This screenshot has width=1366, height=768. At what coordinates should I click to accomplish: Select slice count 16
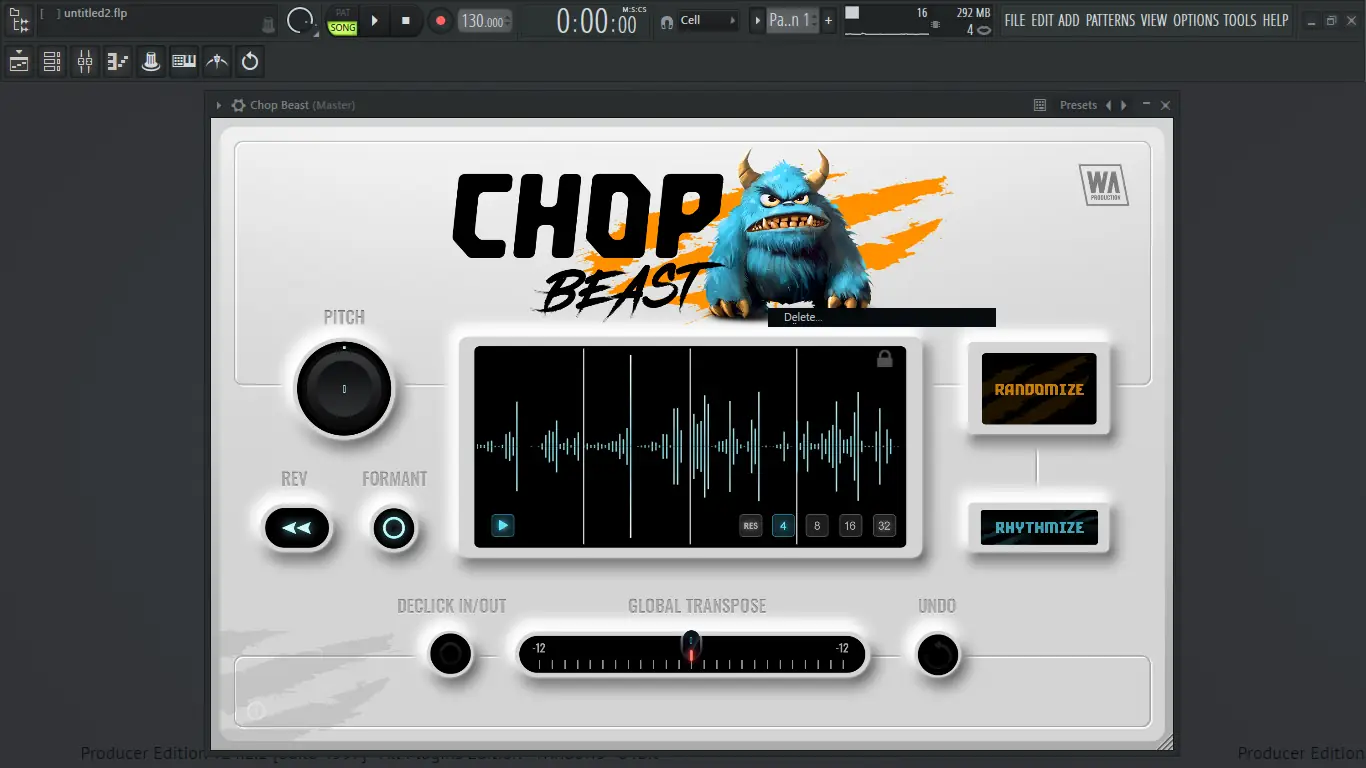tap(850, 526)
